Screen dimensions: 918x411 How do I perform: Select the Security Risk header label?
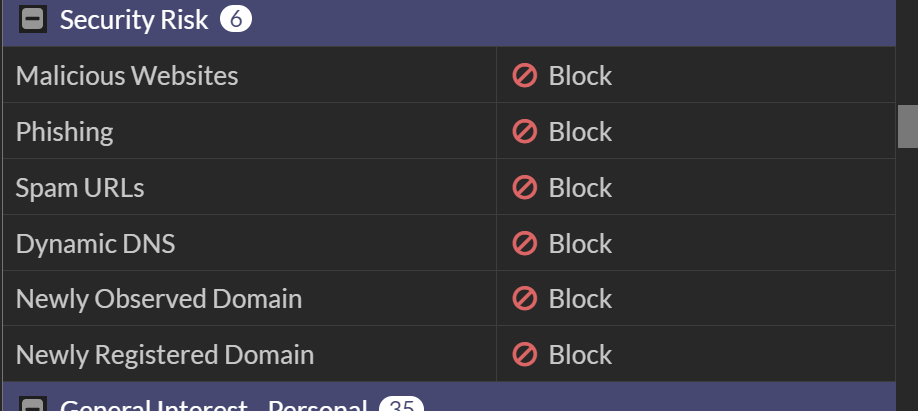click(x=134, y=20)
